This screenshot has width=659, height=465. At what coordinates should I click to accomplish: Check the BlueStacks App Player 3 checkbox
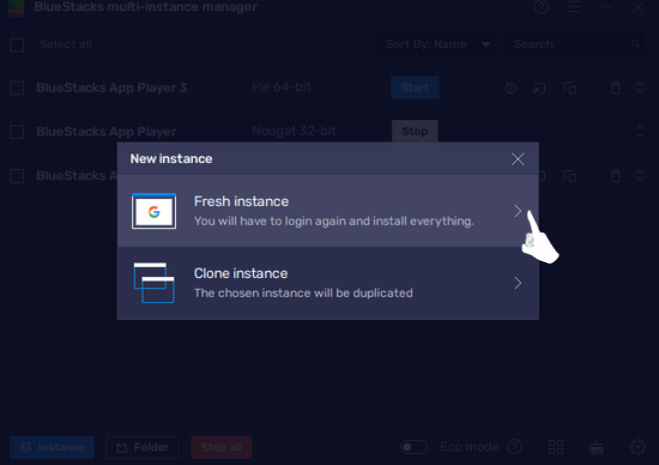pos(17,88)
